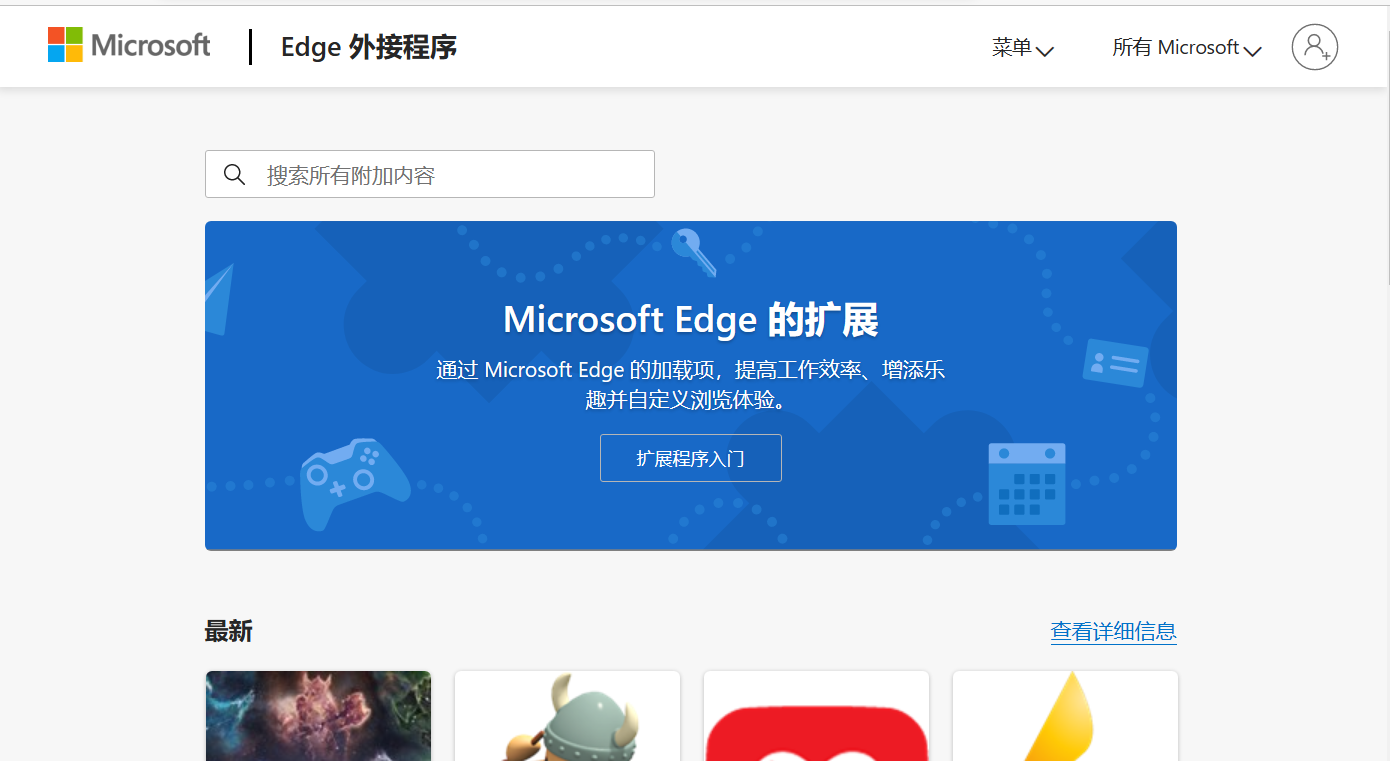1390x761 pixels.
Task: Click the calendar icon on the banner
Action: (1026, 484)
